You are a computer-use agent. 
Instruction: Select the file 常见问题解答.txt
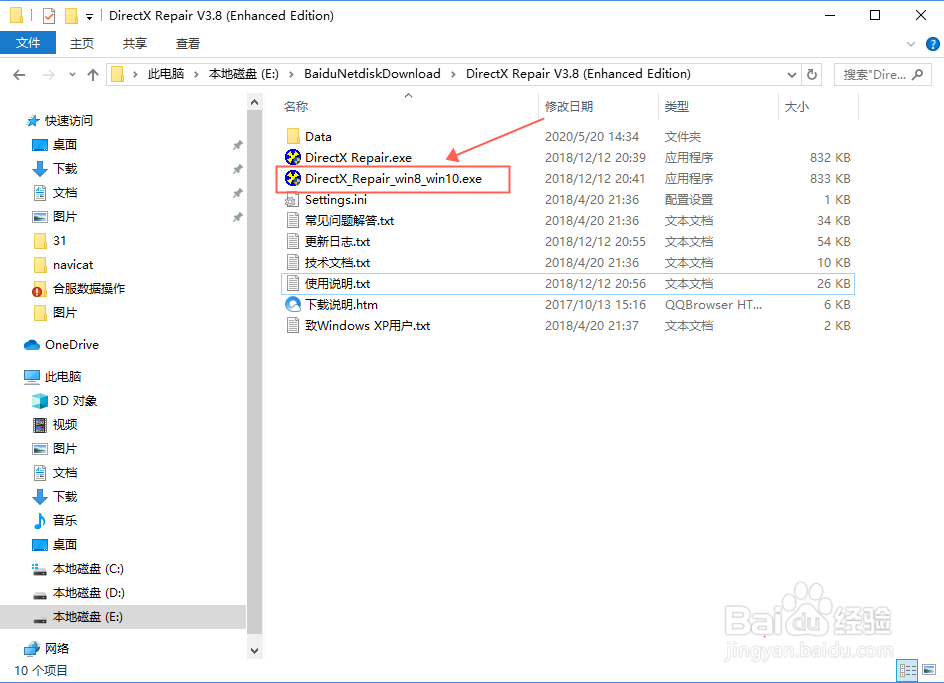(350, 221)
